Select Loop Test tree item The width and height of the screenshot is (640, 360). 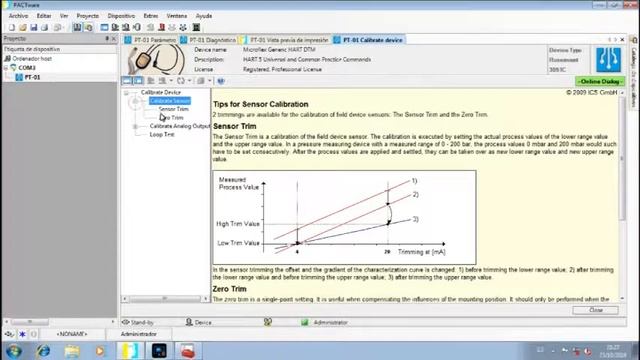click(x=162, y=134)
